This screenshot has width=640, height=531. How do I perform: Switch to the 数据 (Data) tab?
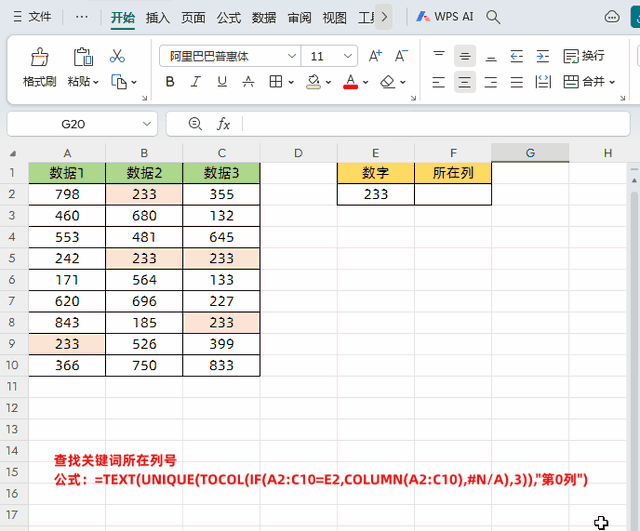point(264,18)
